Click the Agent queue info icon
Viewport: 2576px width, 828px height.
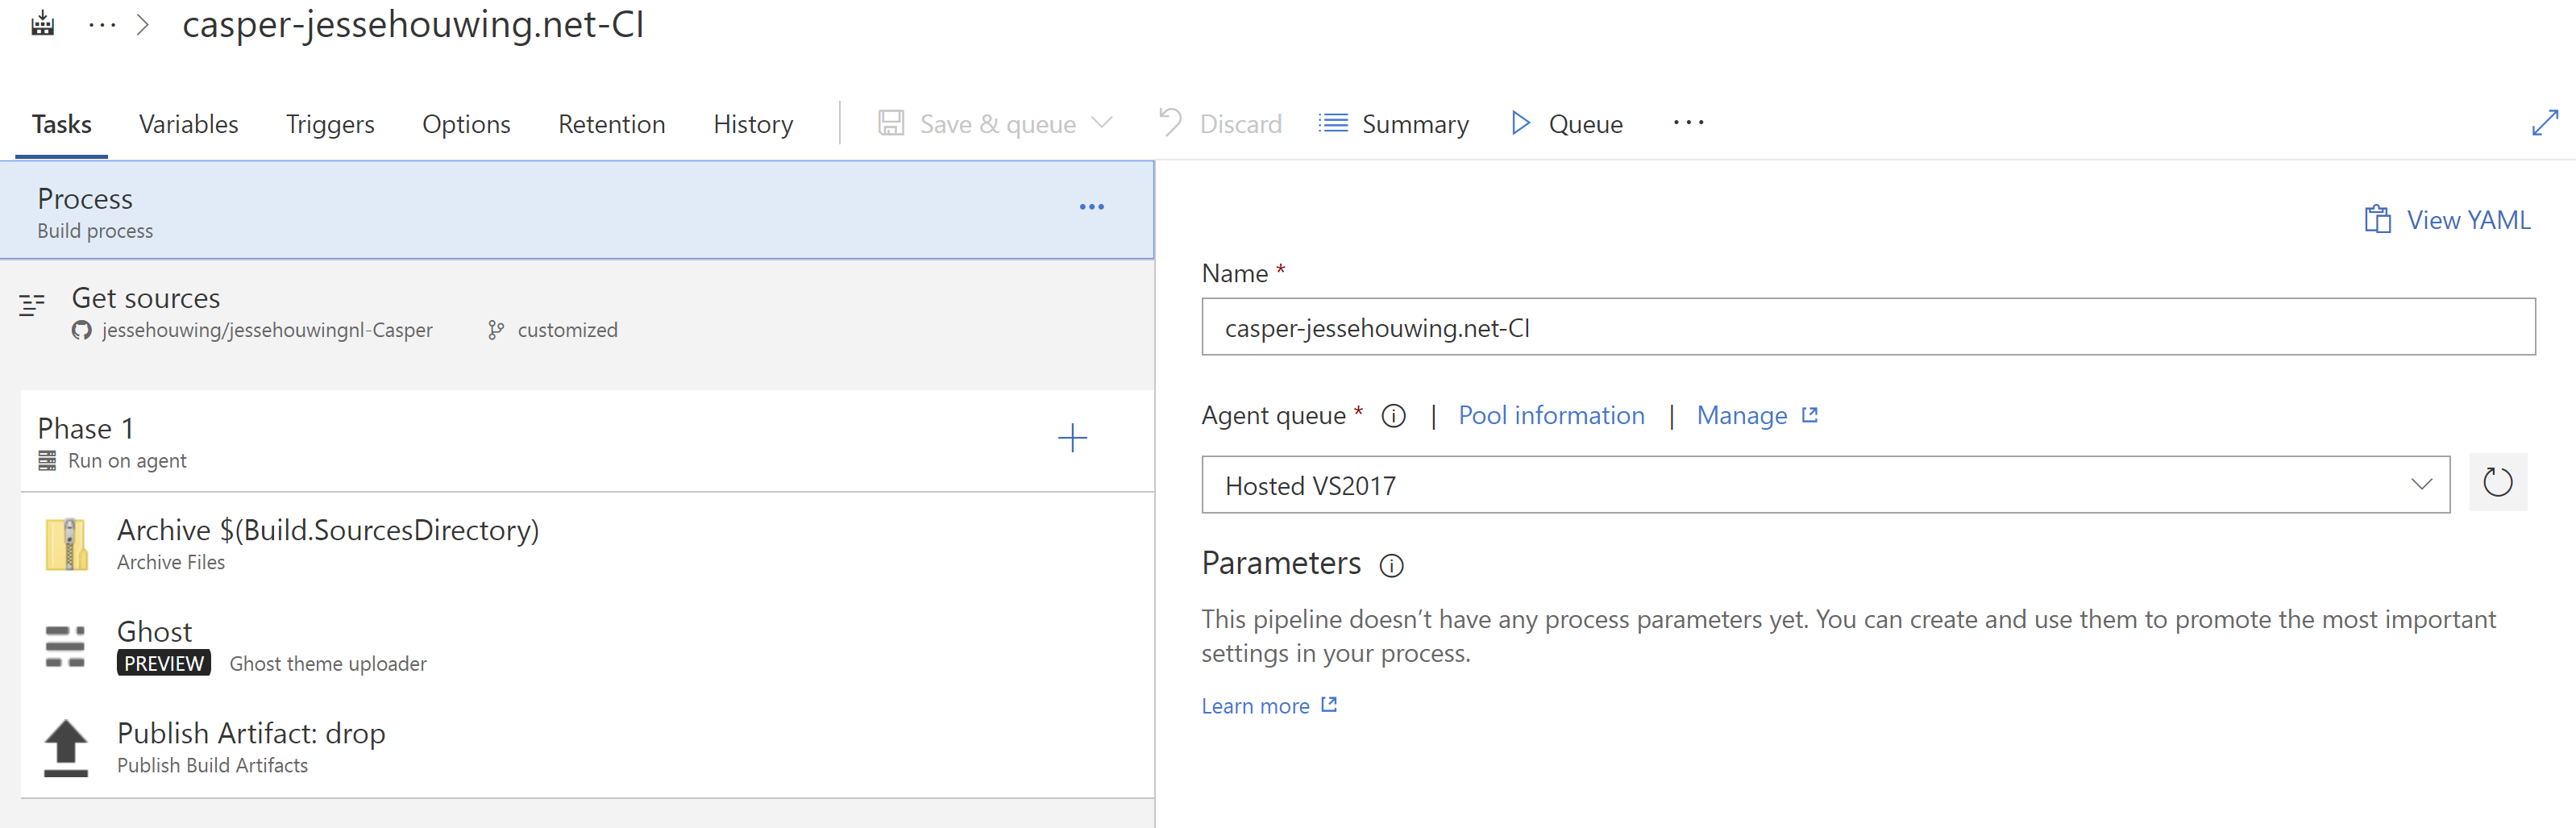(1393, 416)
